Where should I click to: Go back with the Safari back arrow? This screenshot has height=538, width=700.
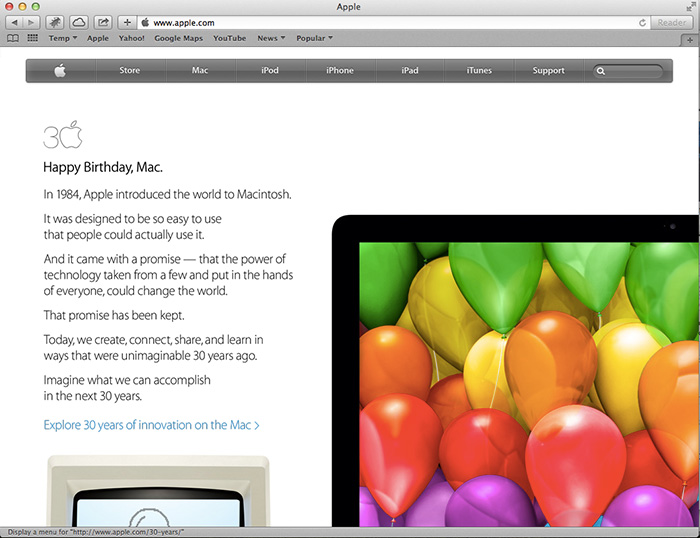pos(14,22)
